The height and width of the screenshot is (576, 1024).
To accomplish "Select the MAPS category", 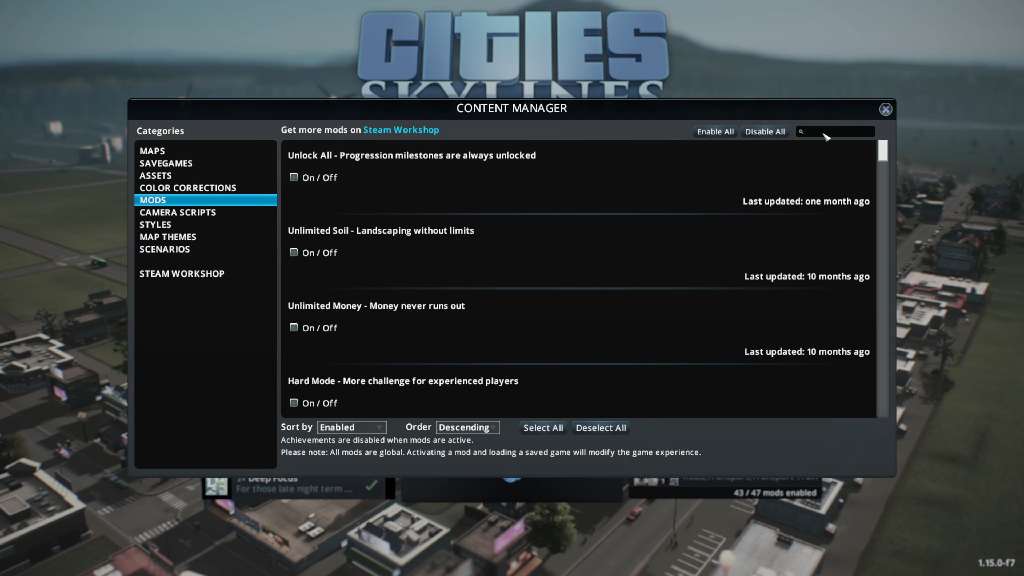I will coord(153,151).
